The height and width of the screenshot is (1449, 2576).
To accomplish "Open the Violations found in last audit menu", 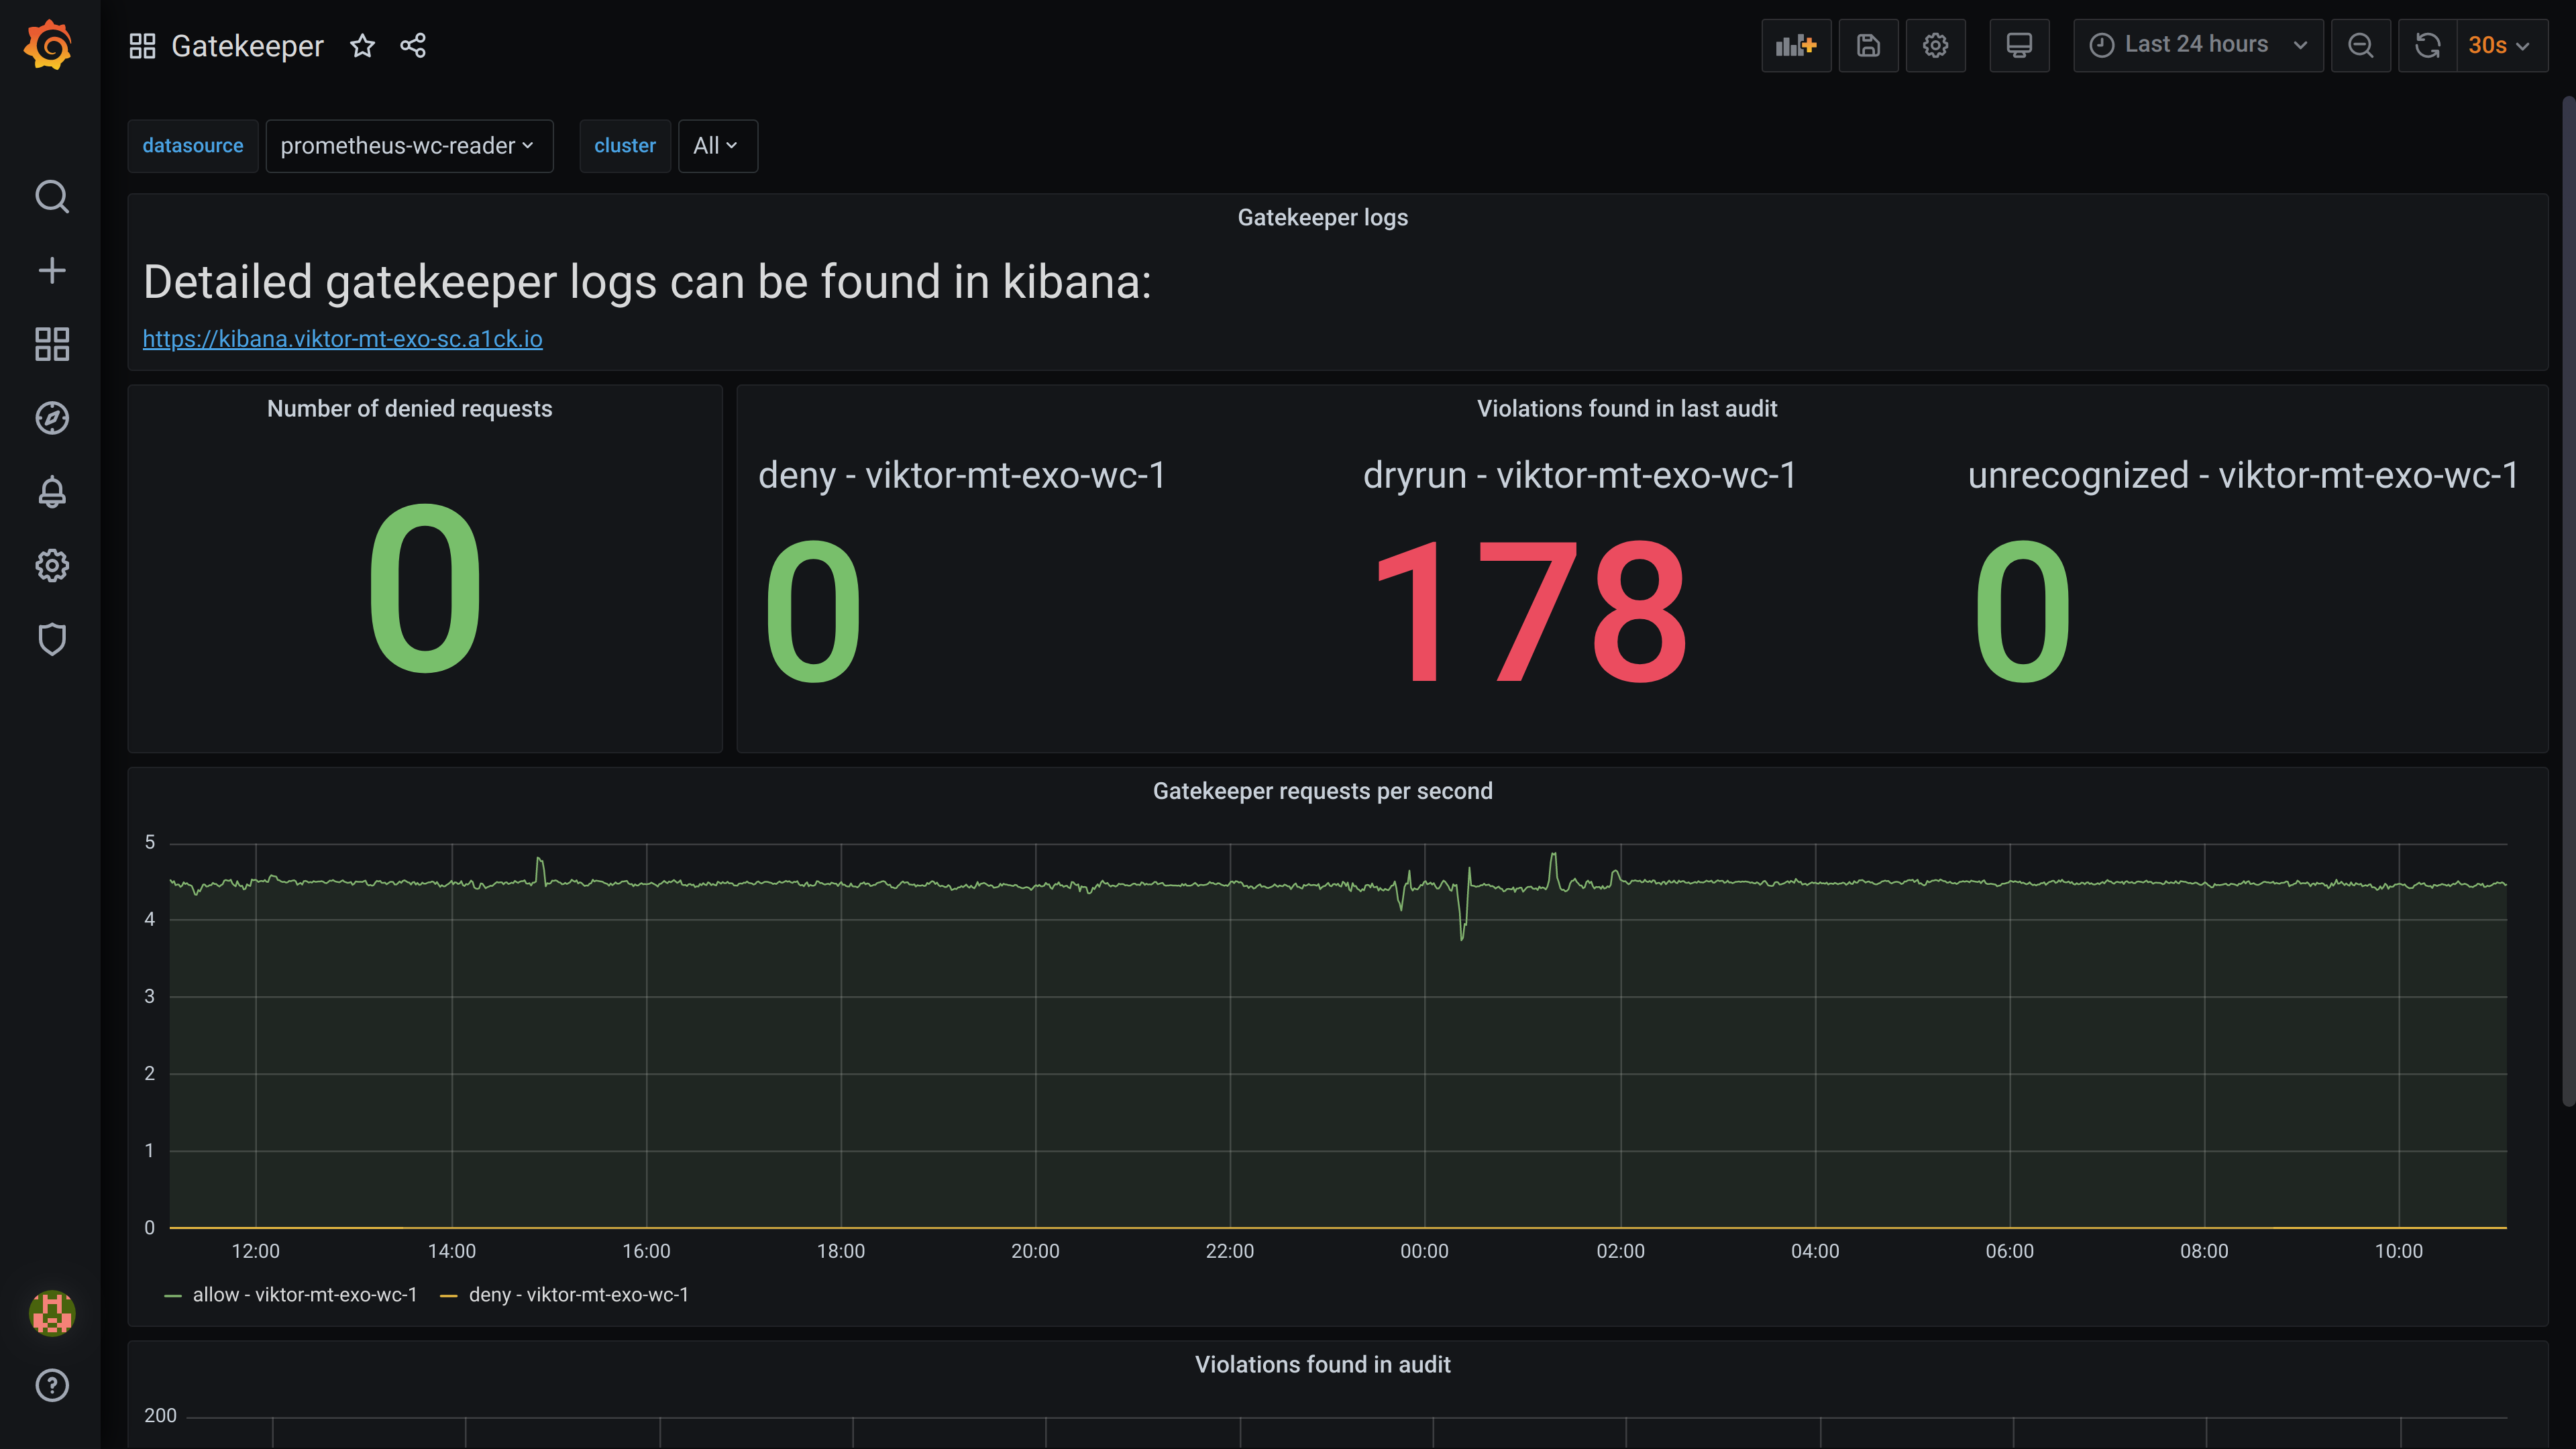I will click(x=1627, y=409).
